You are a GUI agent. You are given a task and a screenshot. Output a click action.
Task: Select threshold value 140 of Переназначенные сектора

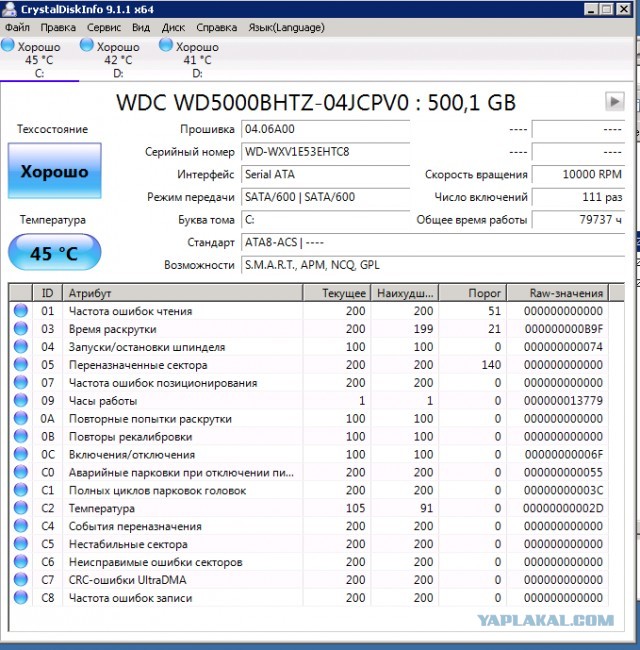pos(491,365)
